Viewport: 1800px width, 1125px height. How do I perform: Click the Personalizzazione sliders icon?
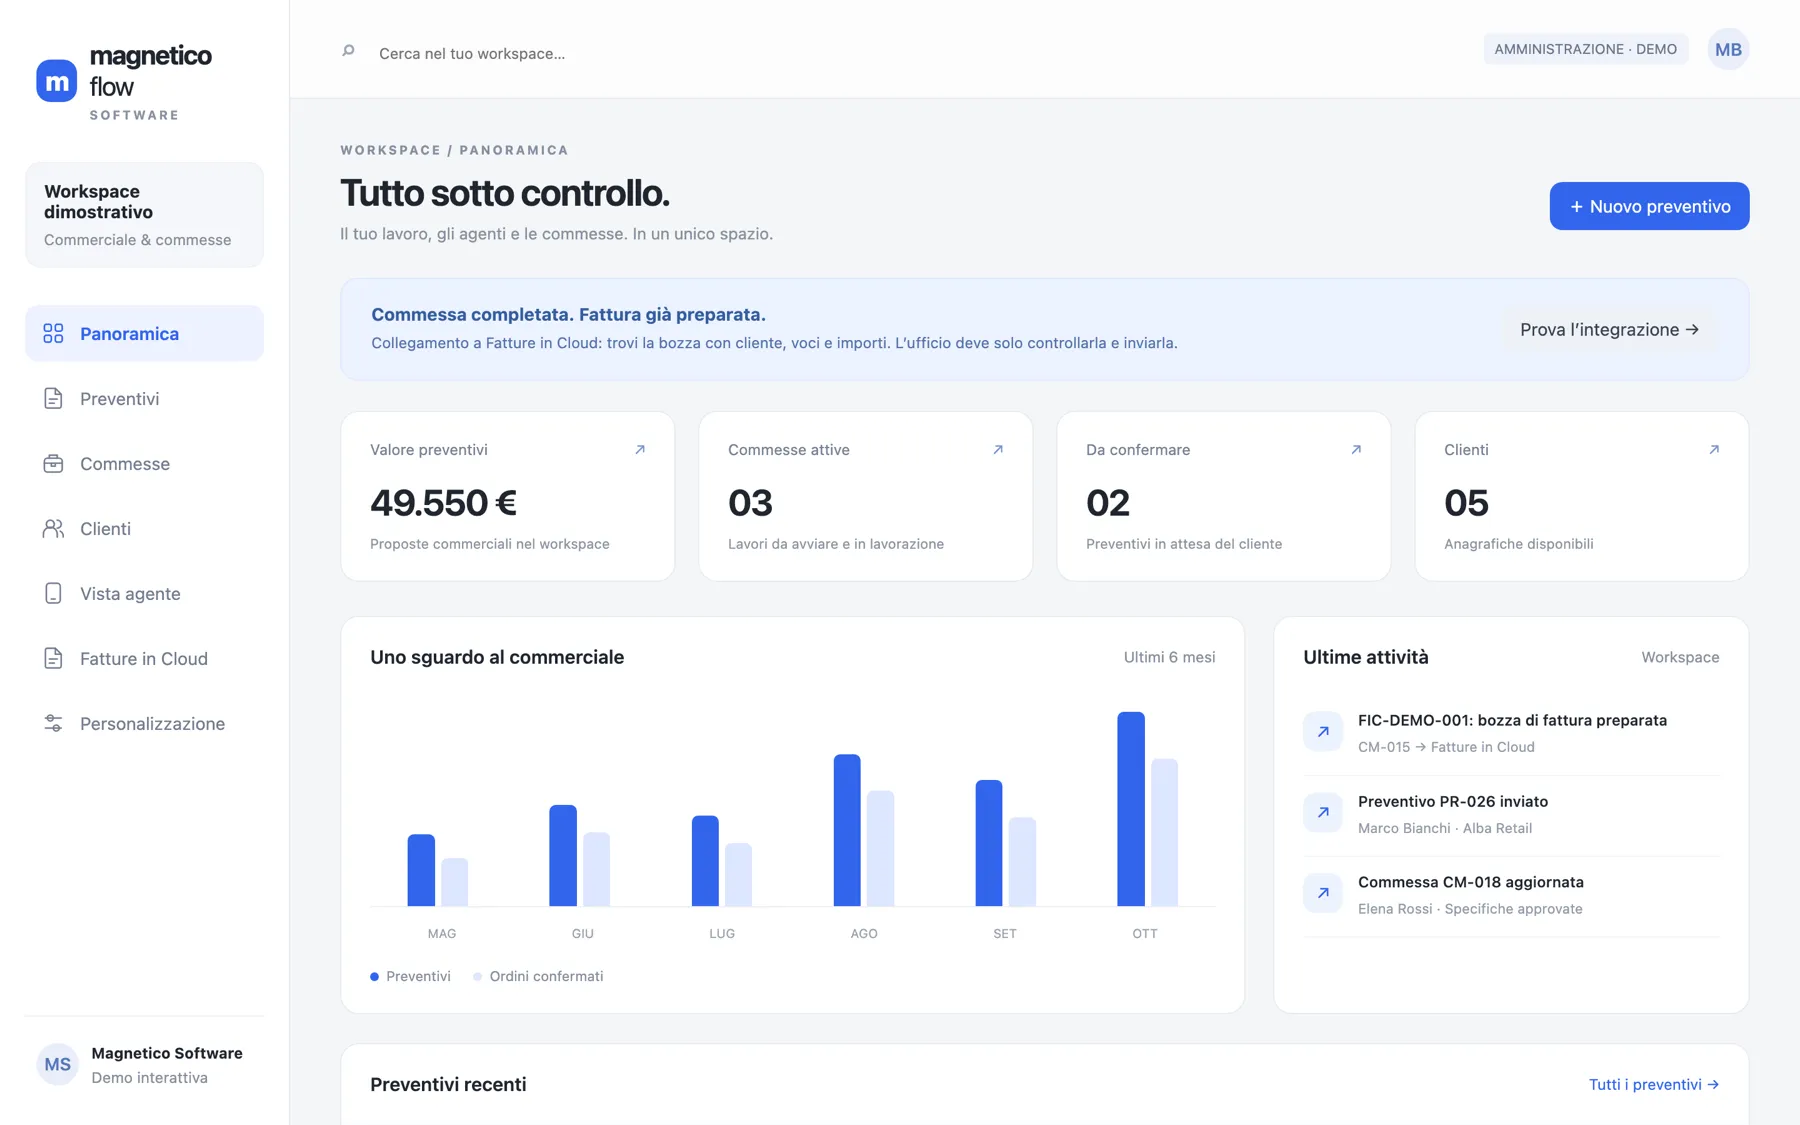(53, 723)
